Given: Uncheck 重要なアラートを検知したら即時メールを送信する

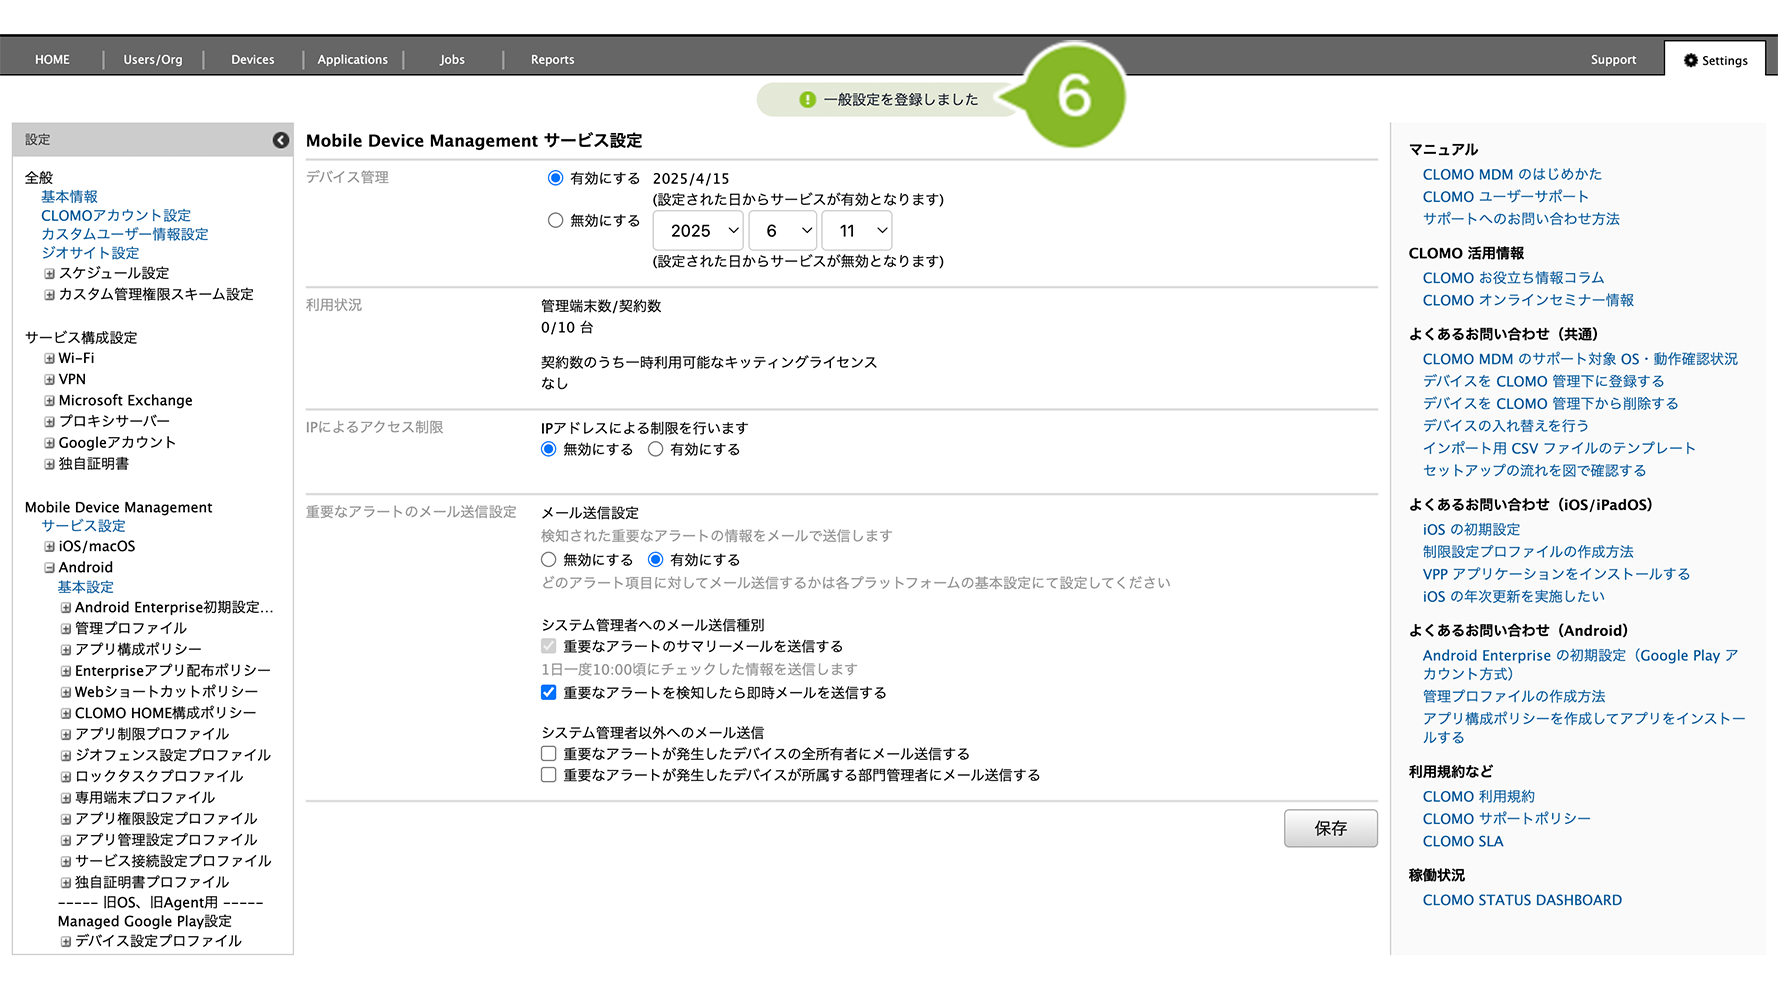Looking at the screenshot, I should 548,692.
